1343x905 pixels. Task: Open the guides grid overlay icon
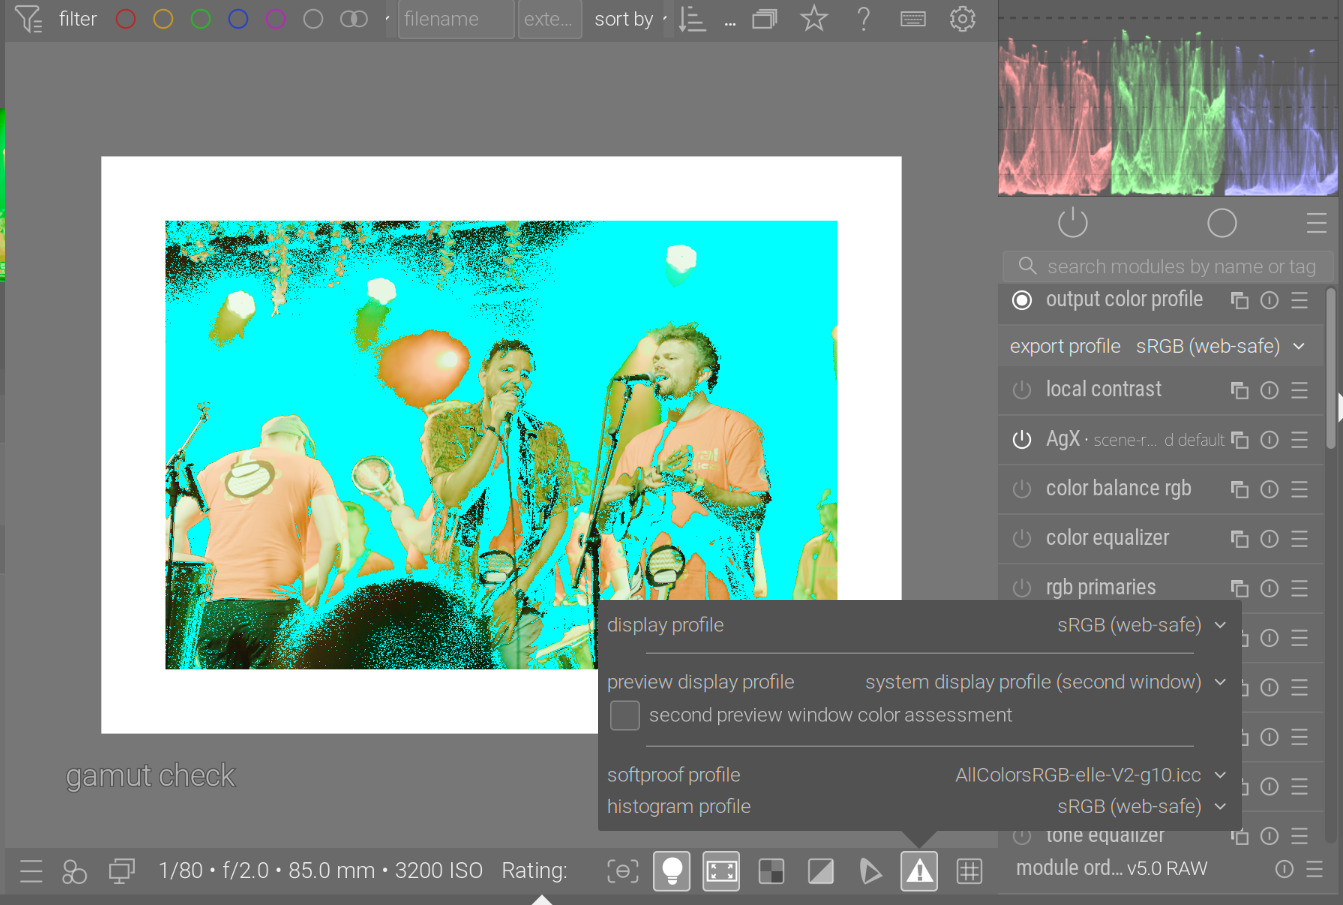pos(969,871)
